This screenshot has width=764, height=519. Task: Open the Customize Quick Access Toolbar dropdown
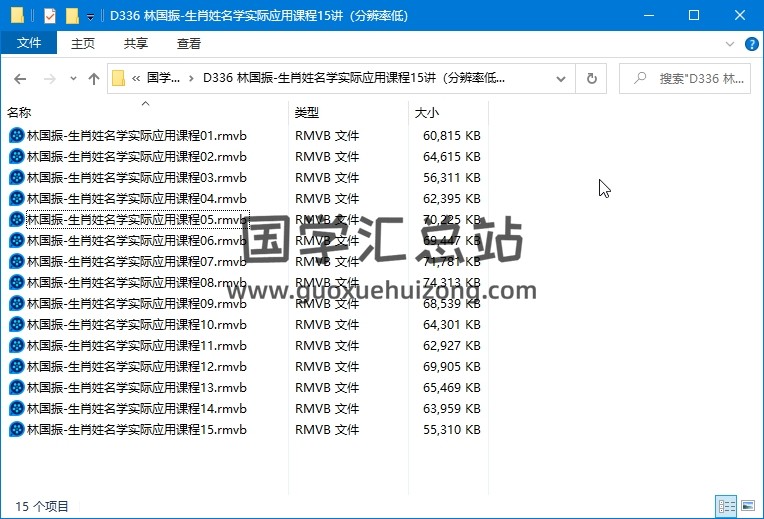[x=90, y=17]
